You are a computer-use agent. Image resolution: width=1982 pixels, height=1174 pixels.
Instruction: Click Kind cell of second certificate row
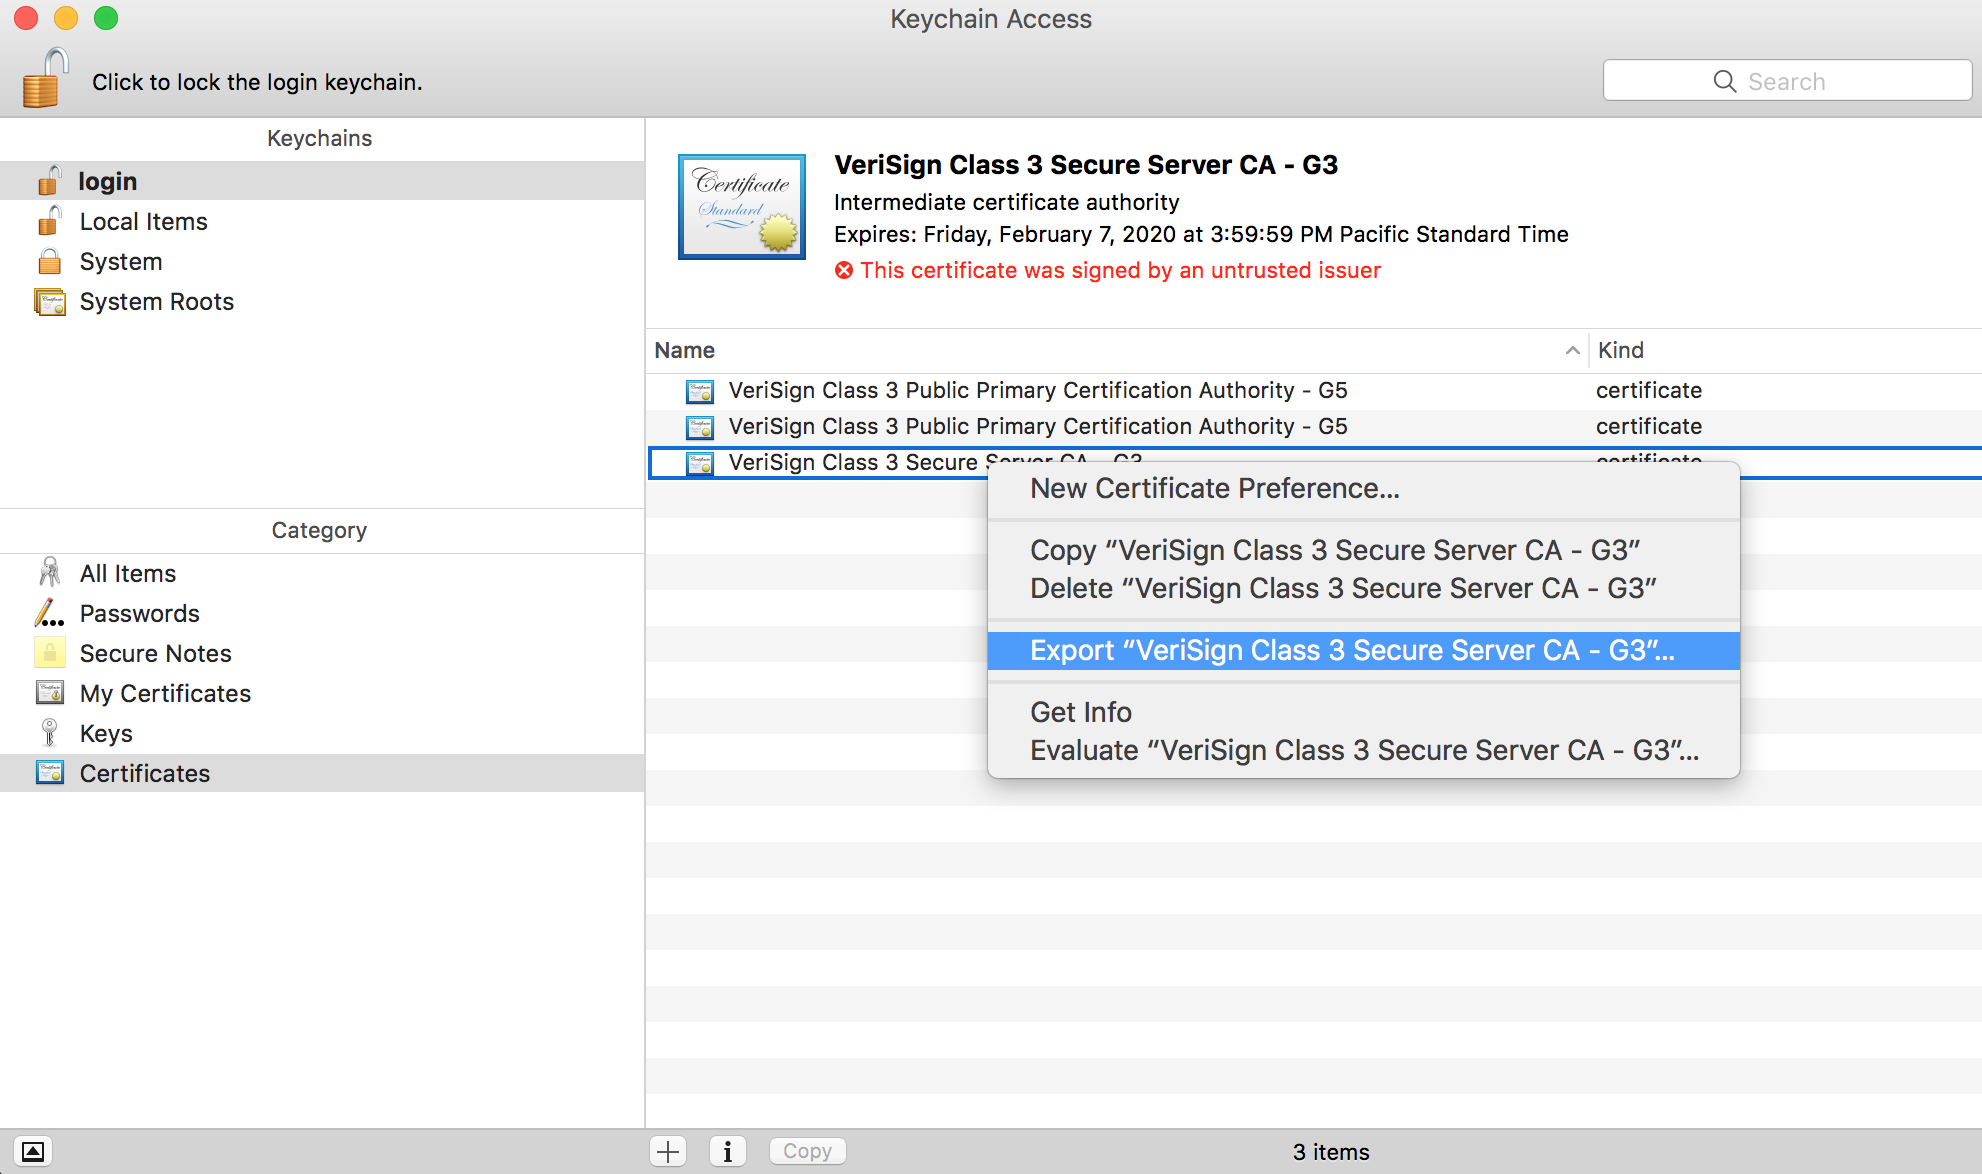[1649, 426]
